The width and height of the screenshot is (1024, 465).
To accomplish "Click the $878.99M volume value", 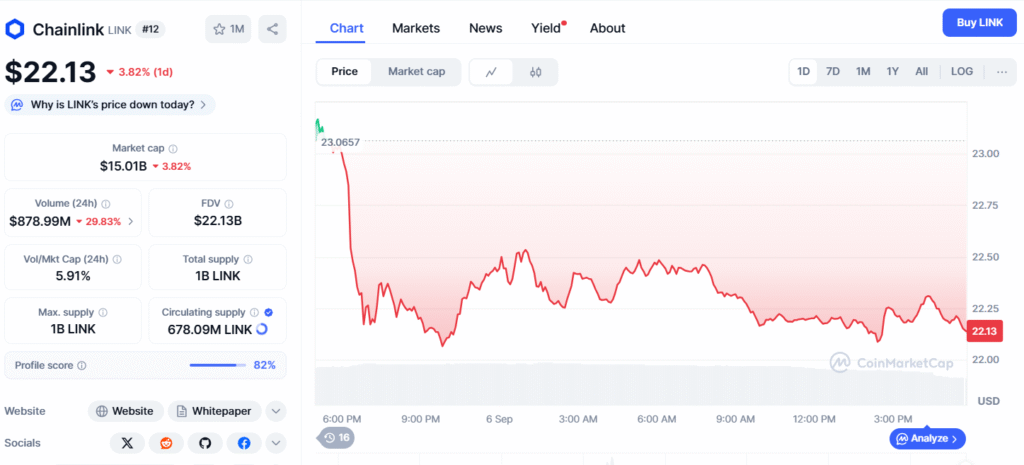I will tap(40, 221).
